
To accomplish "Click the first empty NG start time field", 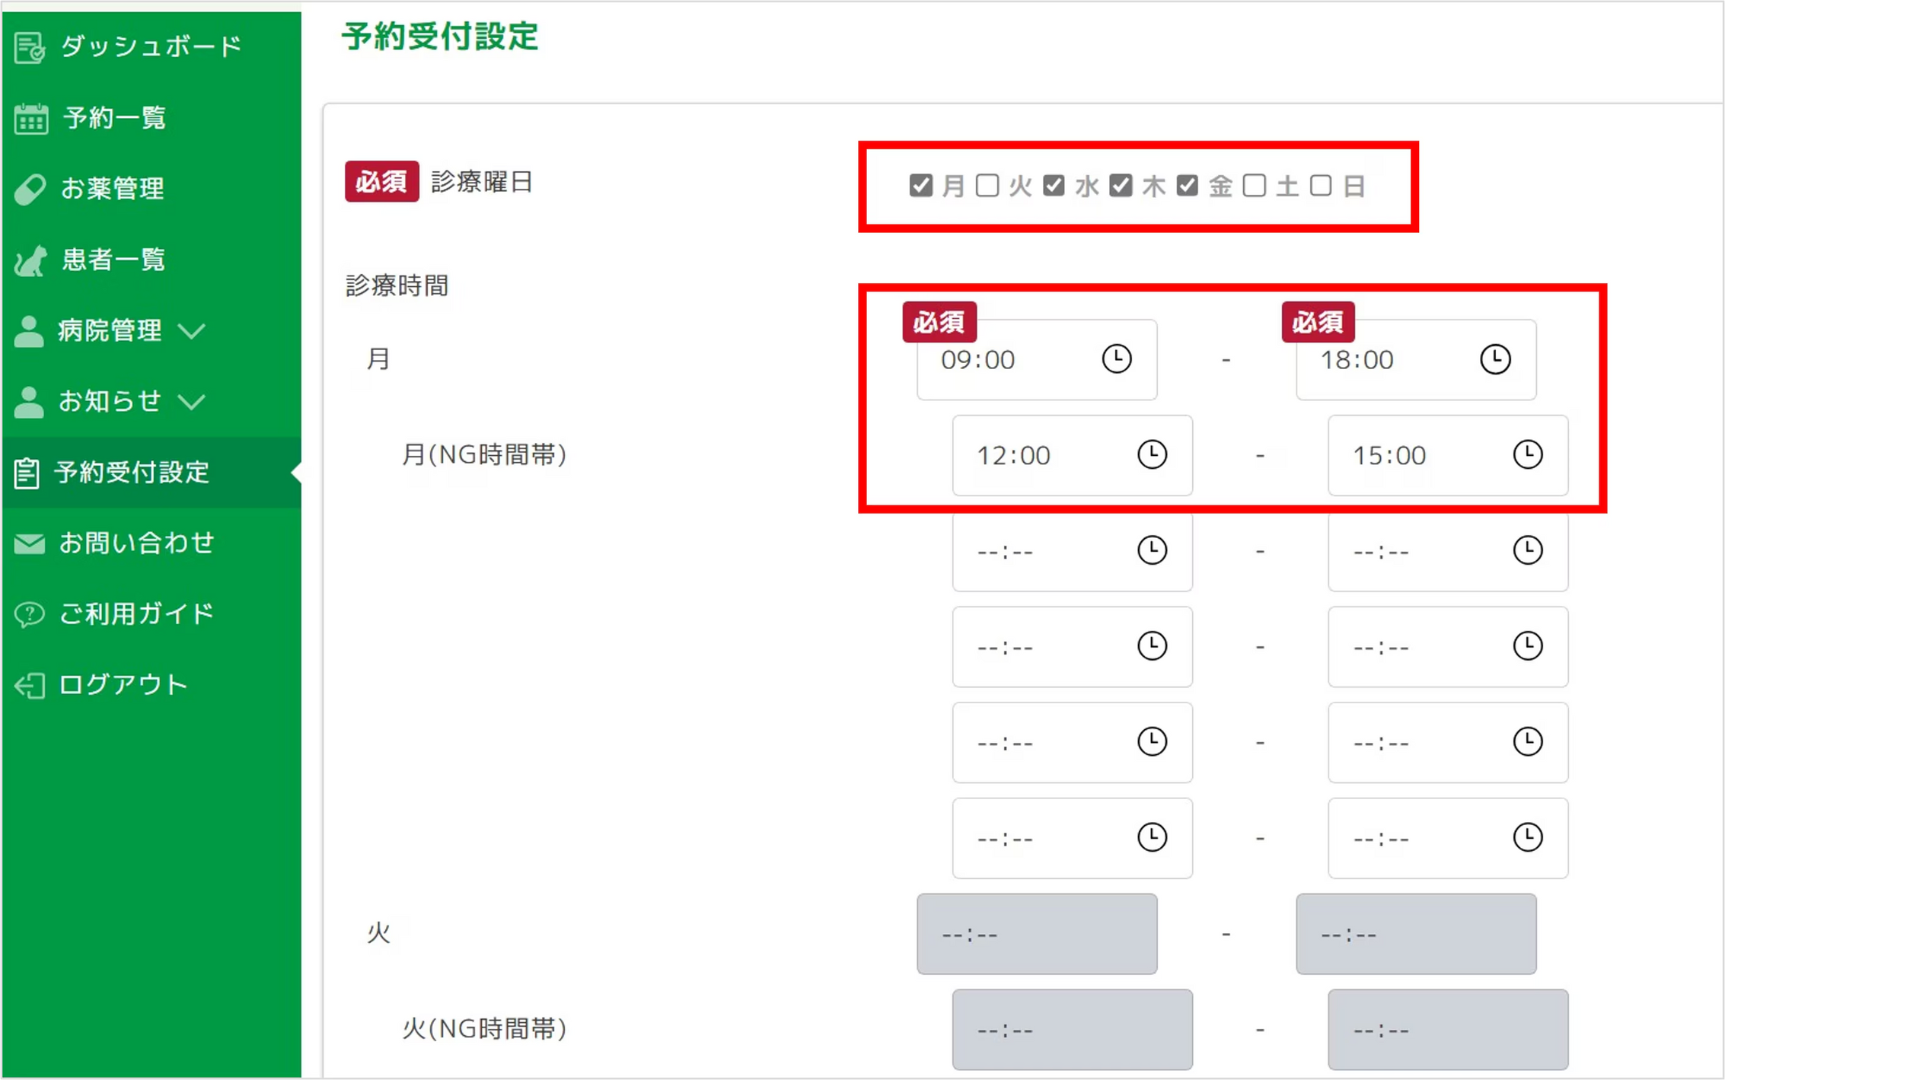I will (1040, 551).
